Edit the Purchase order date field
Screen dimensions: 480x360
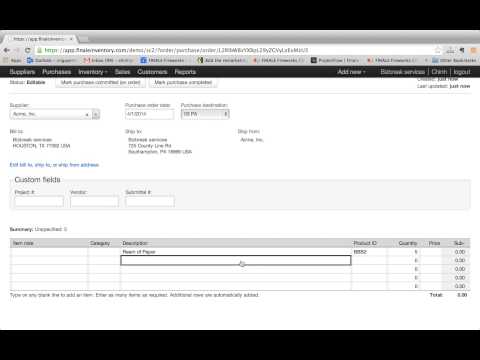tap(149, 114)
